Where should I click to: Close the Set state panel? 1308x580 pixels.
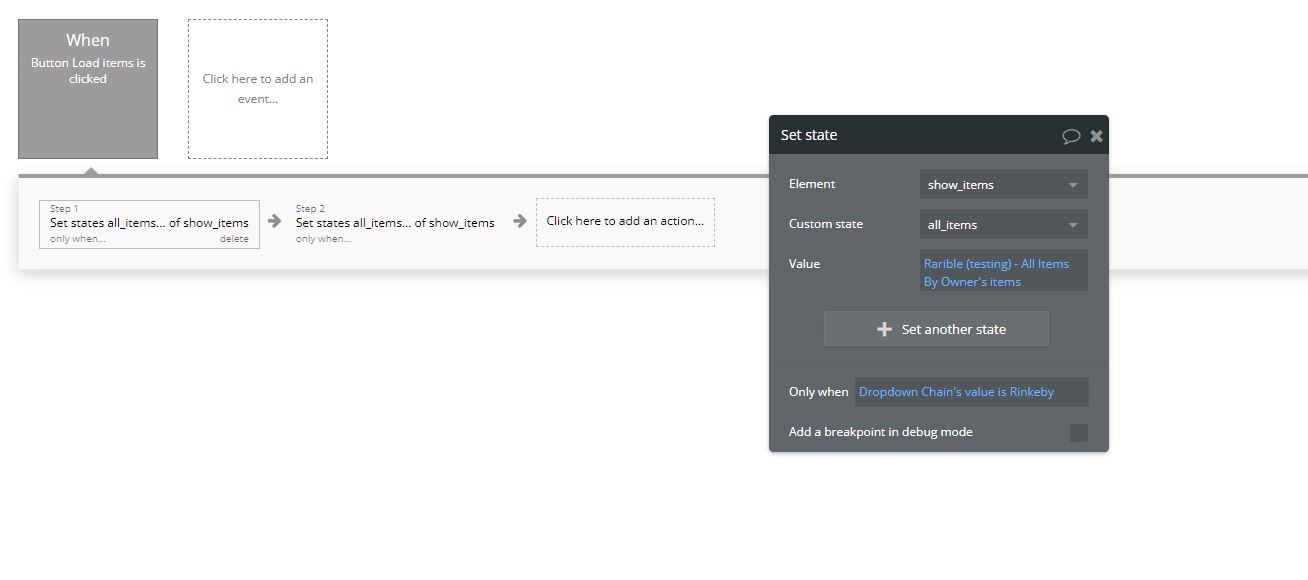click(x=1097, y=136)
